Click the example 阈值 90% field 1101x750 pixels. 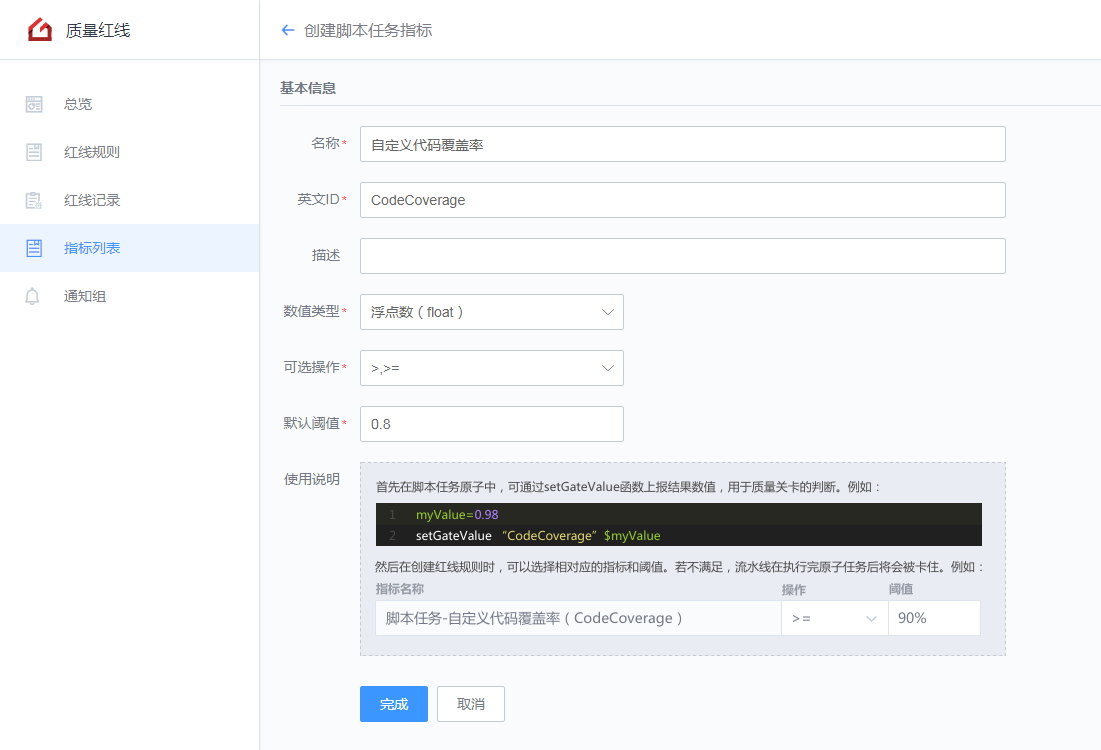pos(933,618)
